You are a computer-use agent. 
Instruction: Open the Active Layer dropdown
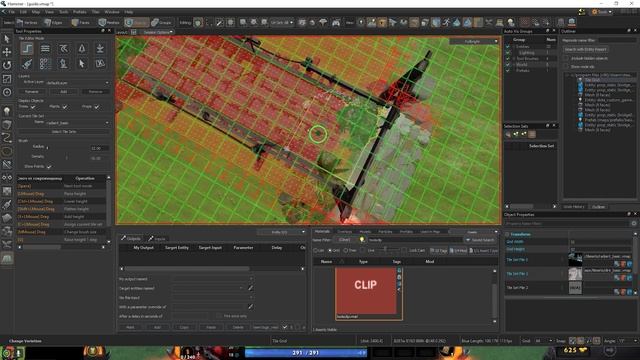pyautogui.click(x=78, y=83)
